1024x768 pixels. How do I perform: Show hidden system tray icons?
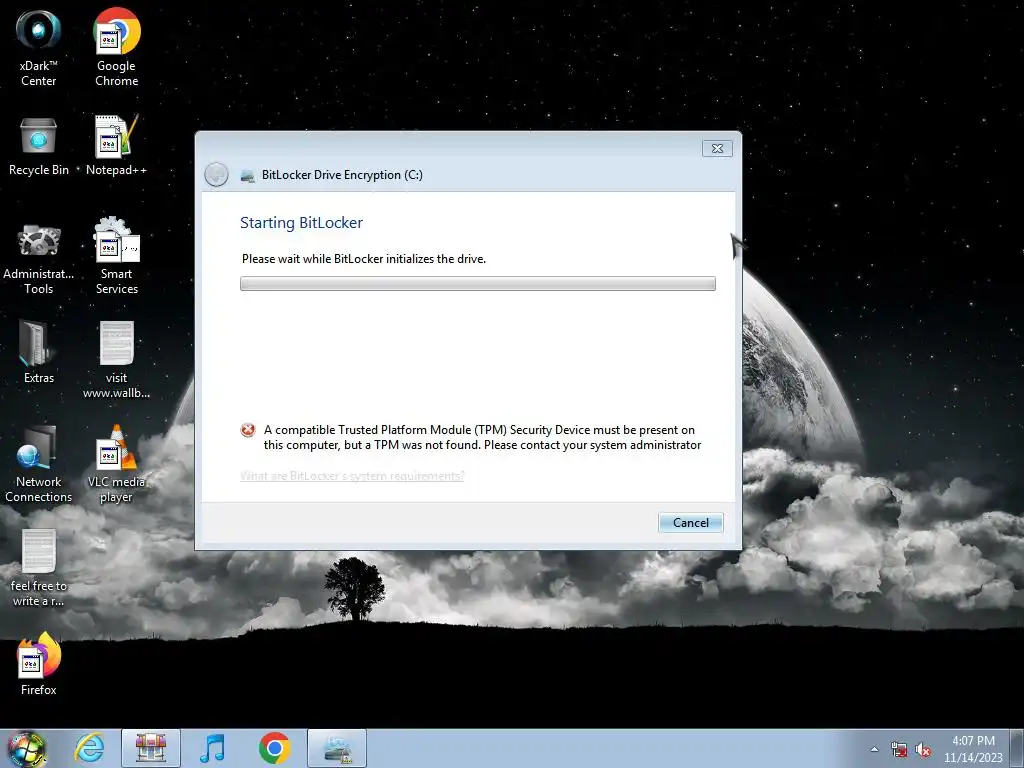(x=874, y=750)
